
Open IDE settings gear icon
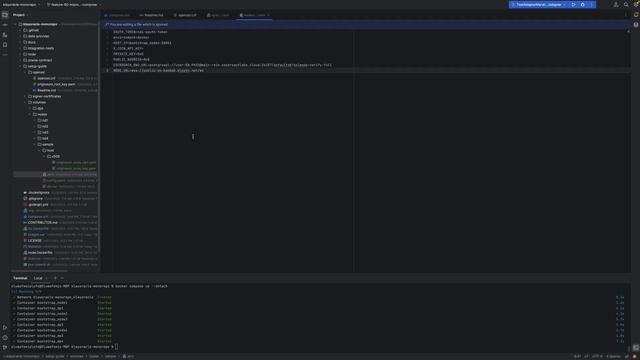(636, 4)
